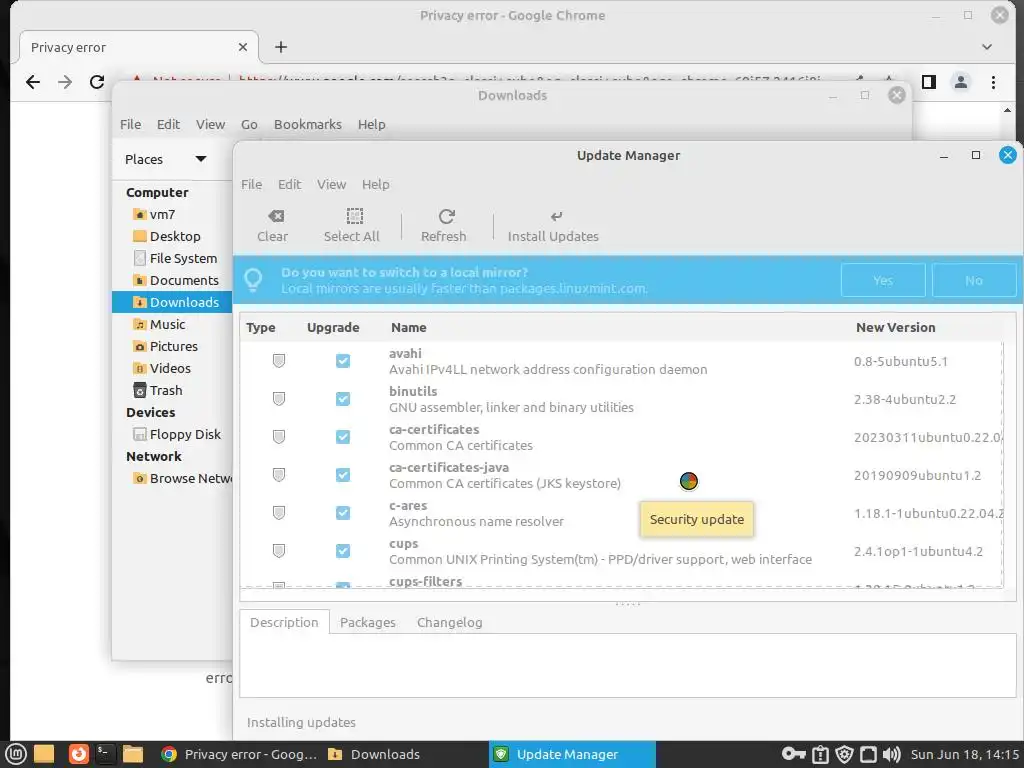Screen dimensions: 1024x768
Task: Open Chrome three-dot menu
Action: 993,82
